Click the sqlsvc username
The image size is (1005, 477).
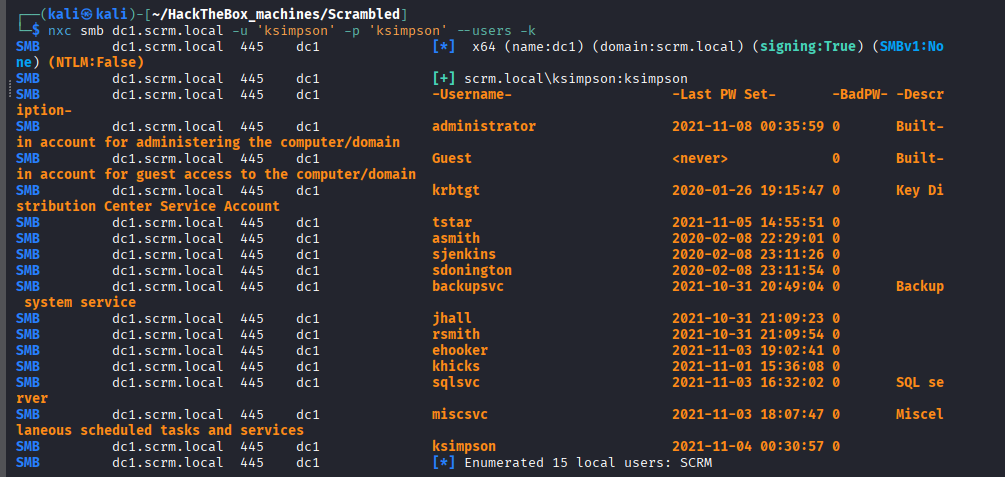(x=456, y=383)
